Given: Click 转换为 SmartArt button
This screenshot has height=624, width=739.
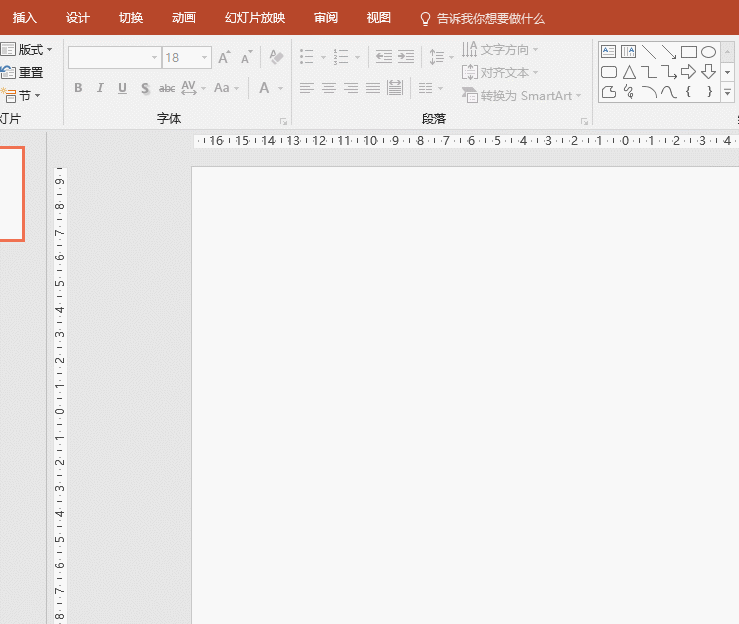Looking at the screenshot, I should 521,96.
